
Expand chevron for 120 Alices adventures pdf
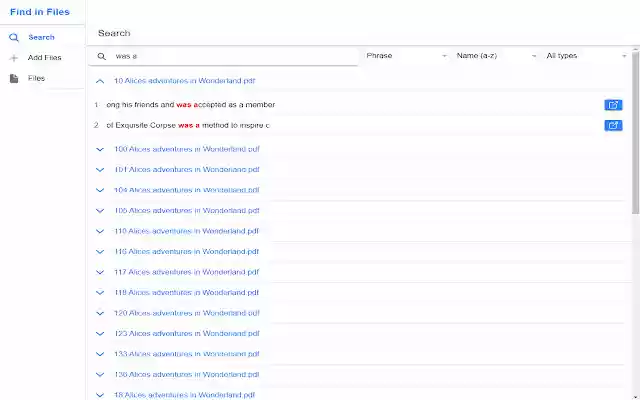(100, 313)
